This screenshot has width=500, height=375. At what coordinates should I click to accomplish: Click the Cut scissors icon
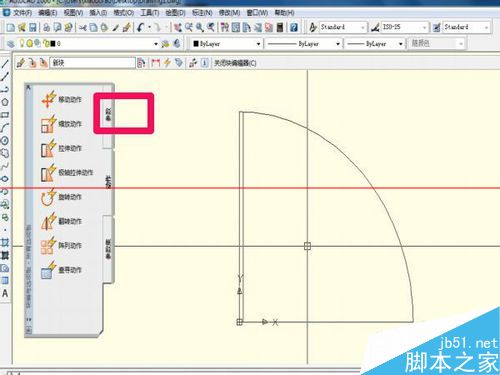click(x=83, y=27)
